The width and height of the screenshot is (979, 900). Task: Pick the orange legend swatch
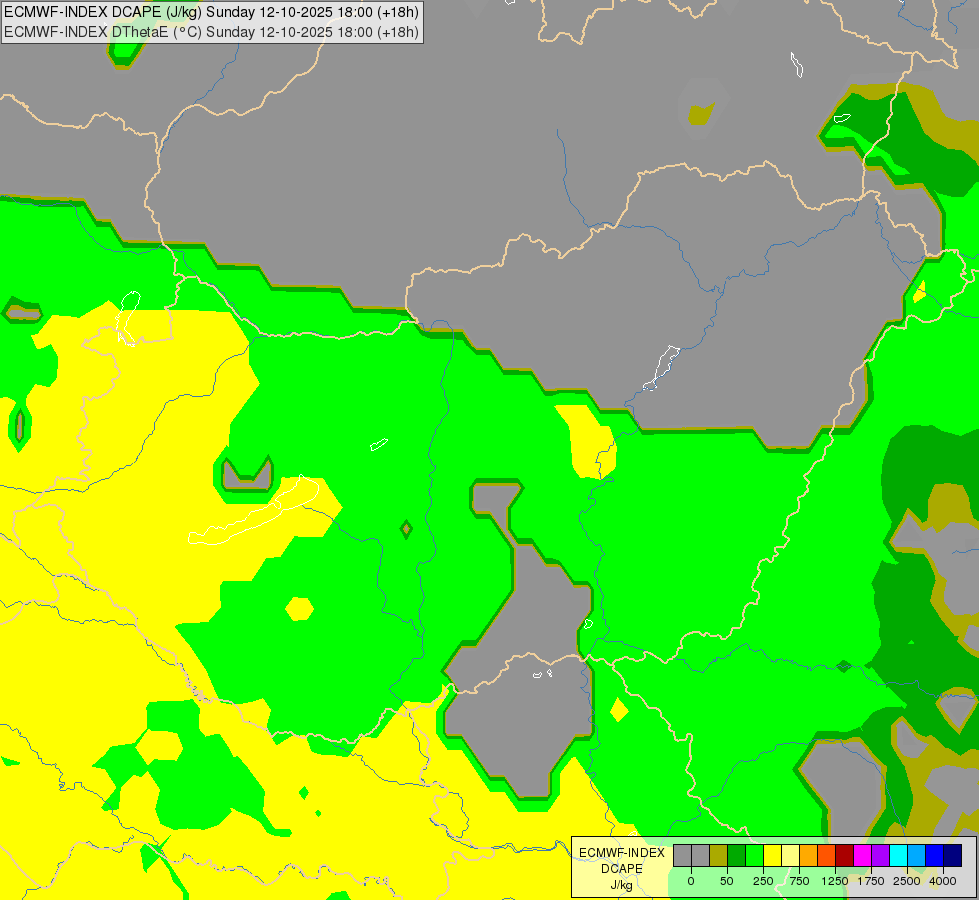(x=809, y=856)
